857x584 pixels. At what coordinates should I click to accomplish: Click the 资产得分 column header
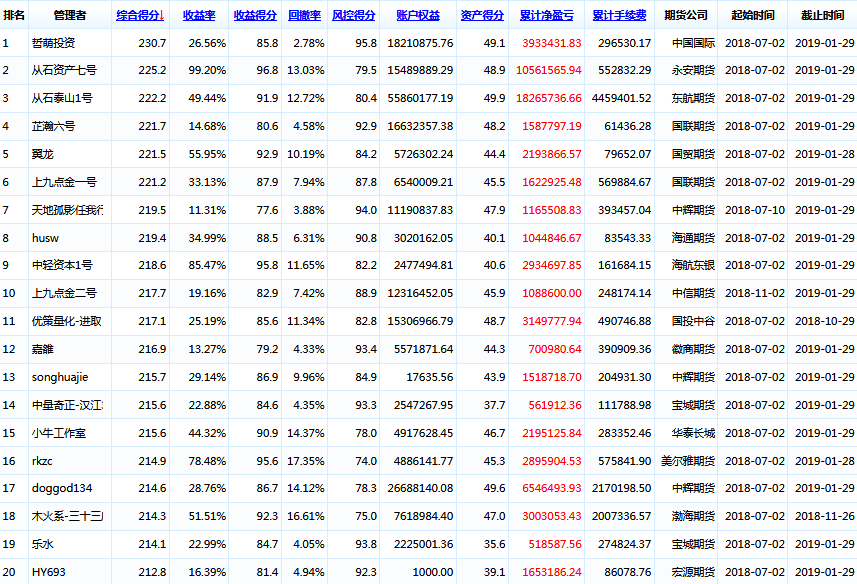tap(482, 16)
